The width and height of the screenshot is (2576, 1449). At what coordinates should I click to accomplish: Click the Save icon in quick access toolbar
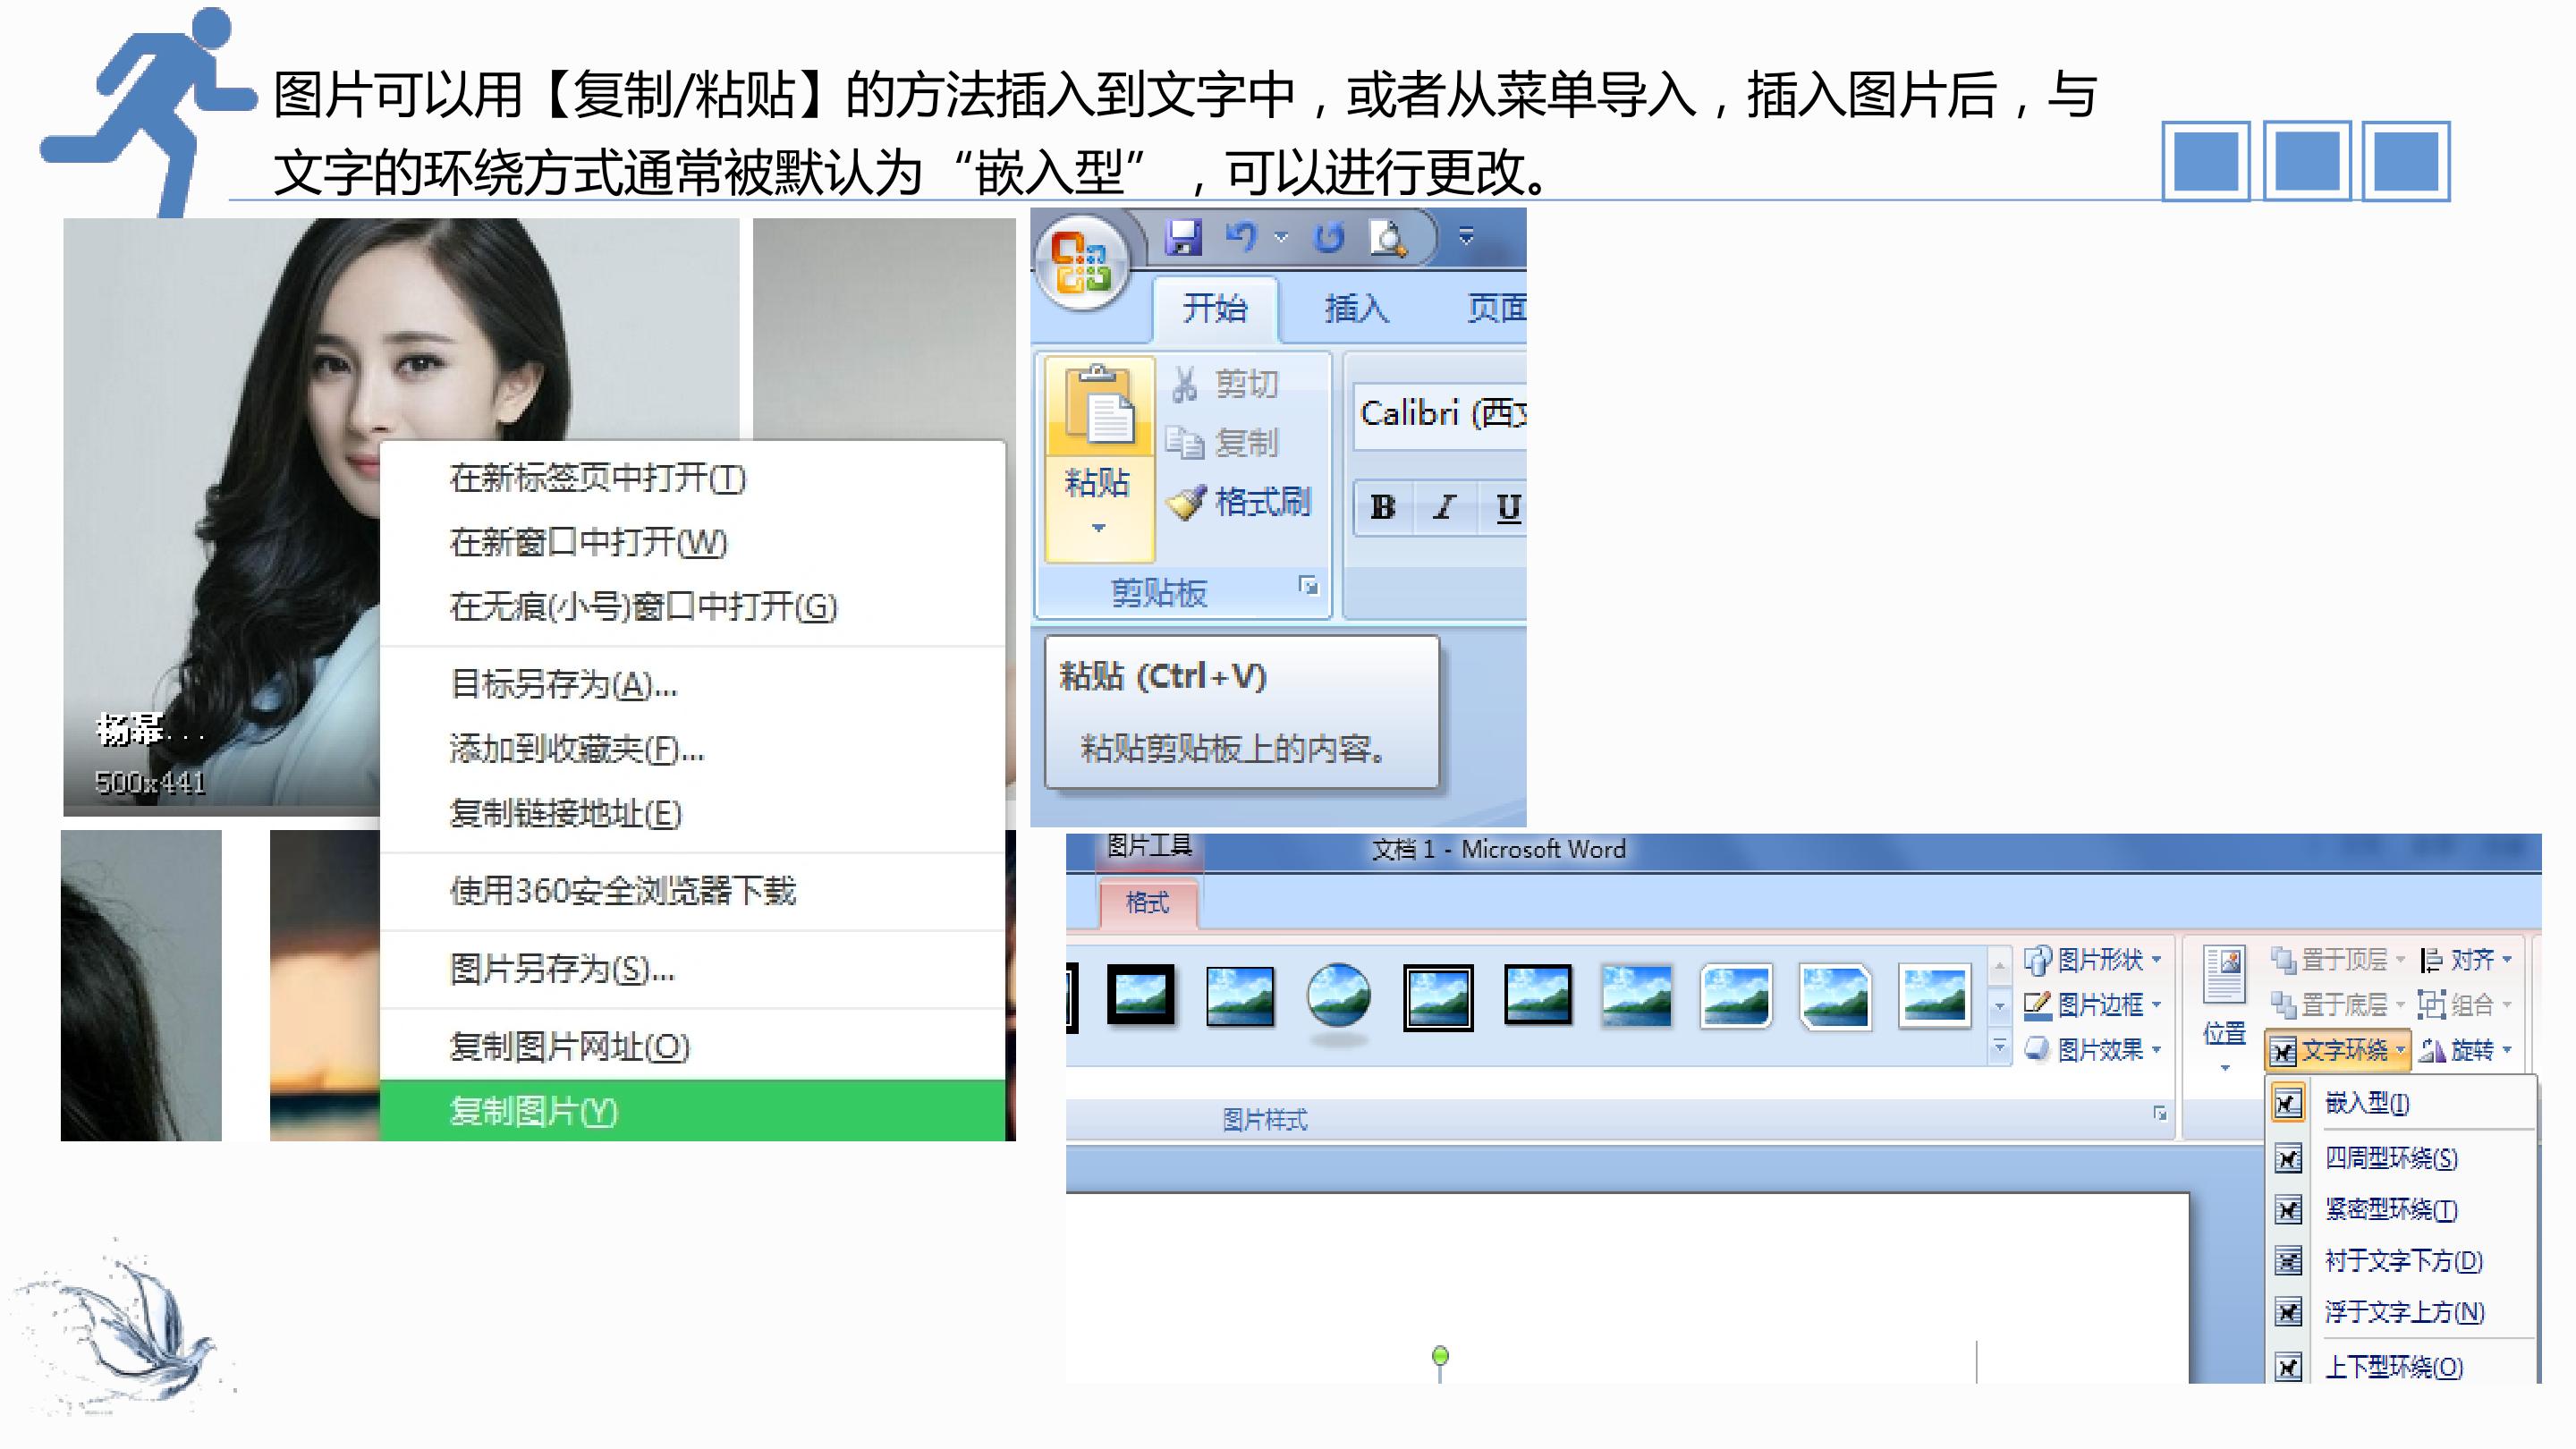click(x=1184, y=237)
